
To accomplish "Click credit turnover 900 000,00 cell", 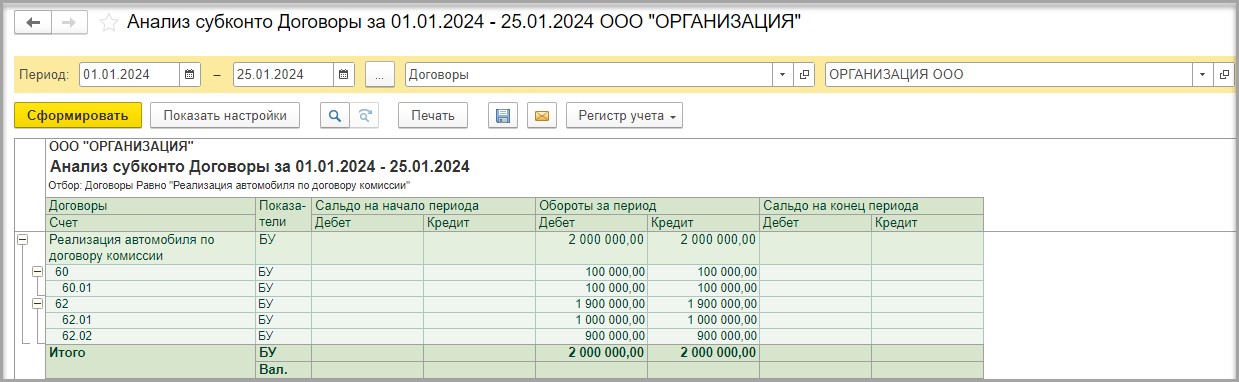I will coord(703,335).
